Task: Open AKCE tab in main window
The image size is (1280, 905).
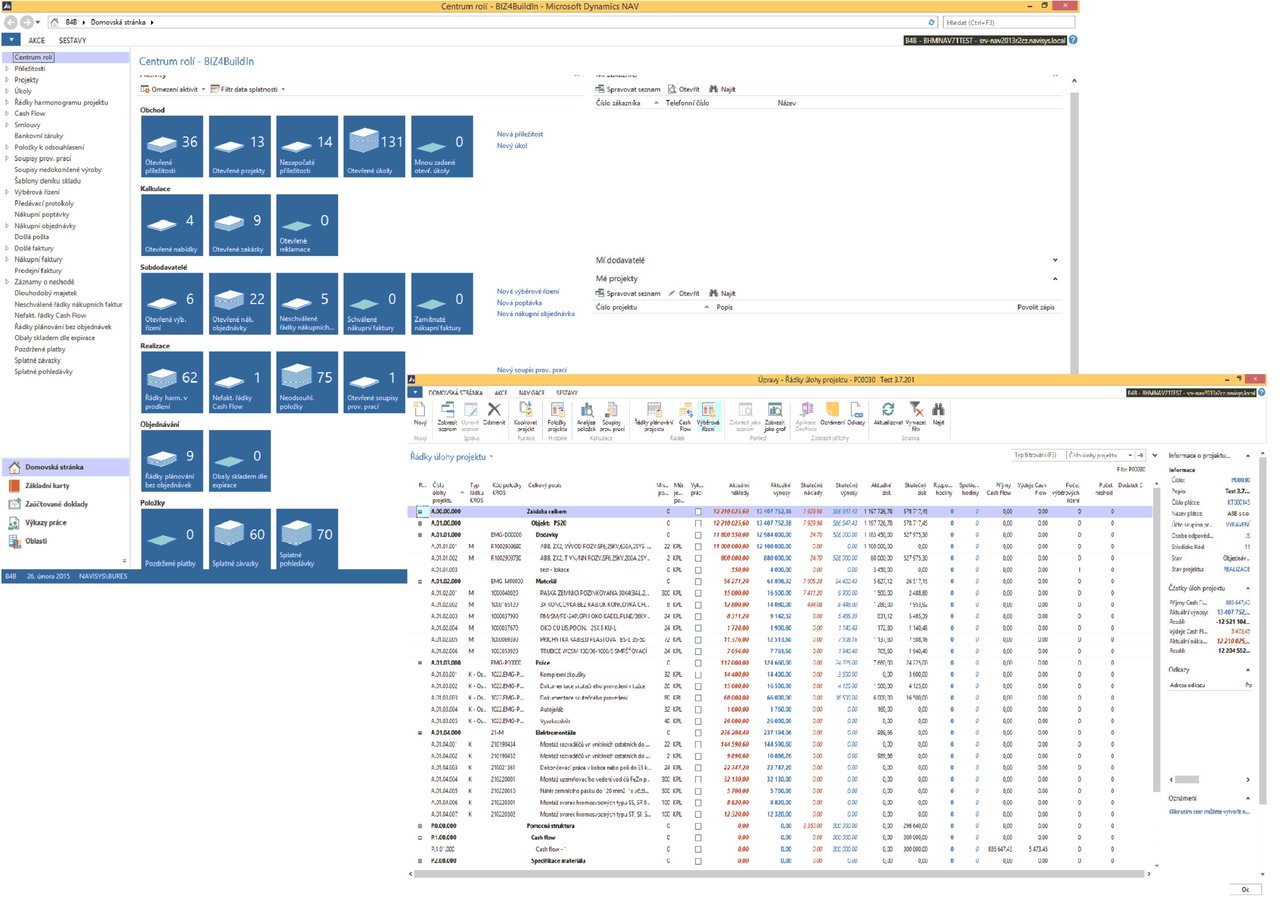Action: (36, 40)
